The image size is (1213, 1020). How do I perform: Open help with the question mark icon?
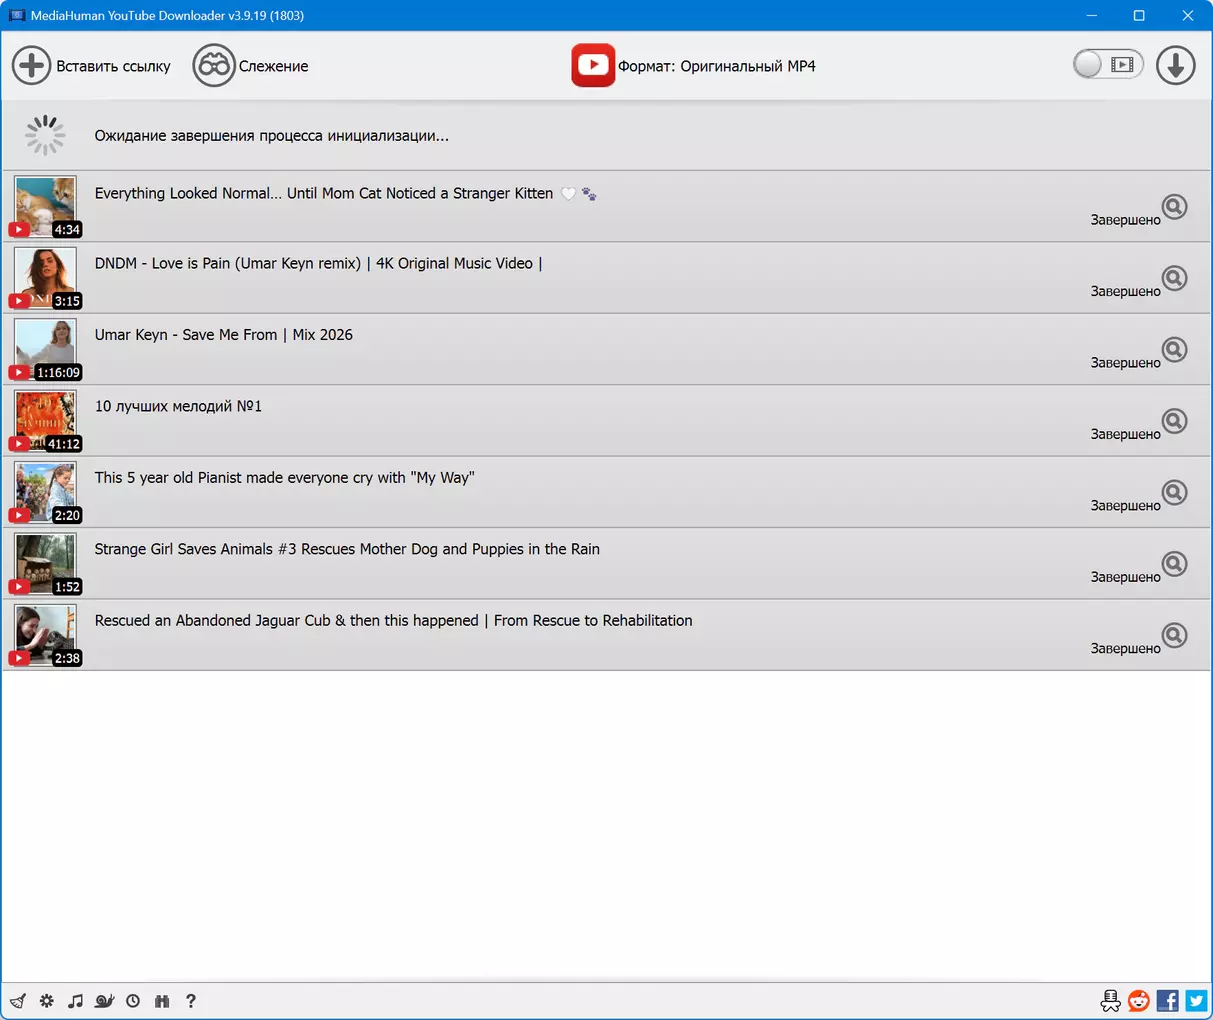pyautogui.click(x=191, y=1001)
